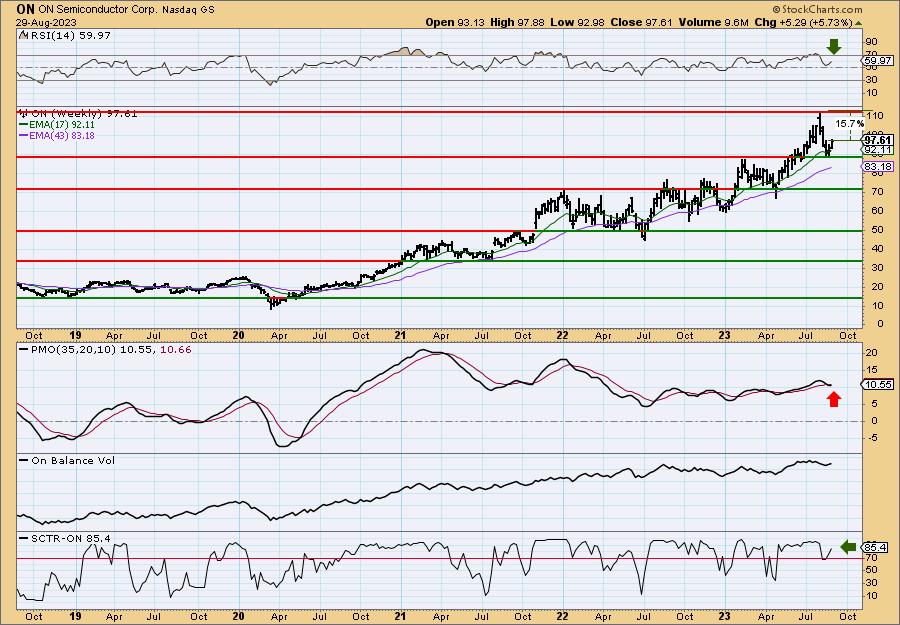Click the ON (Weekly) 97.61 price panel label
The width and height of the screenshot is (900, 625).
(84, 114)
